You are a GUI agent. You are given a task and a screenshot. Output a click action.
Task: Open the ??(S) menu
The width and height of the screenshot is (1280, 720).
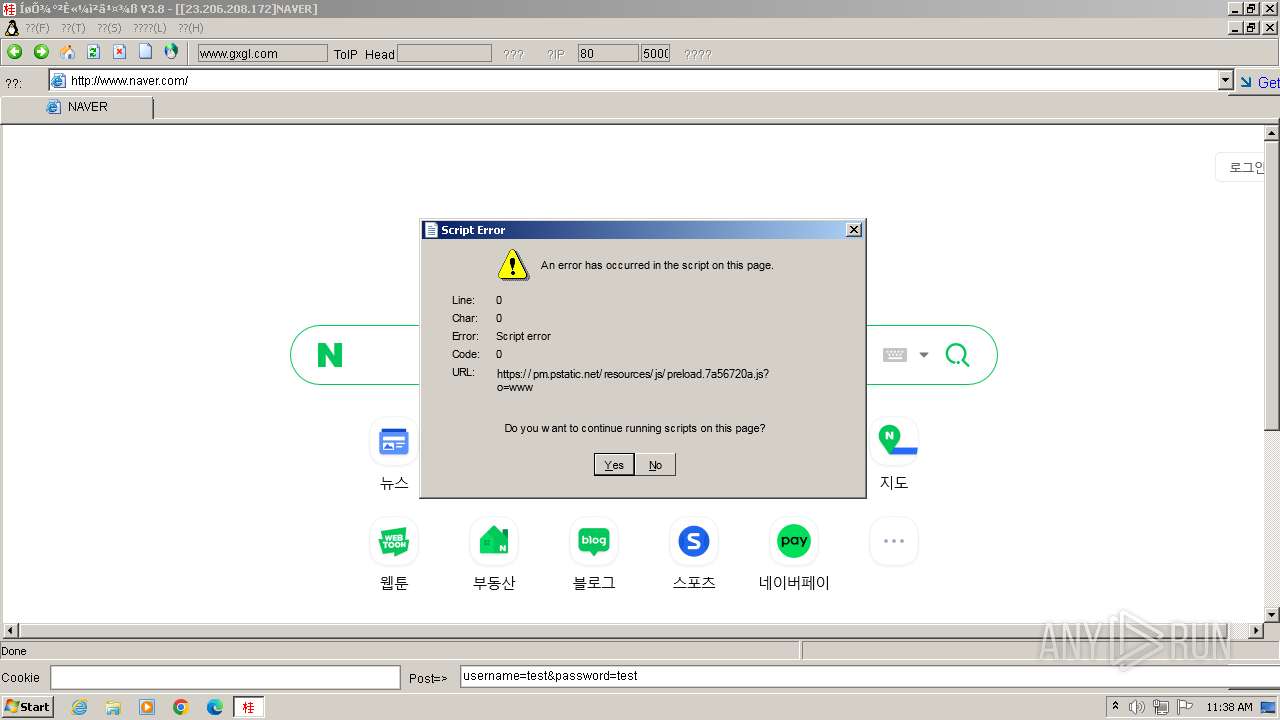pyautogui.click(x=109, y=28)
